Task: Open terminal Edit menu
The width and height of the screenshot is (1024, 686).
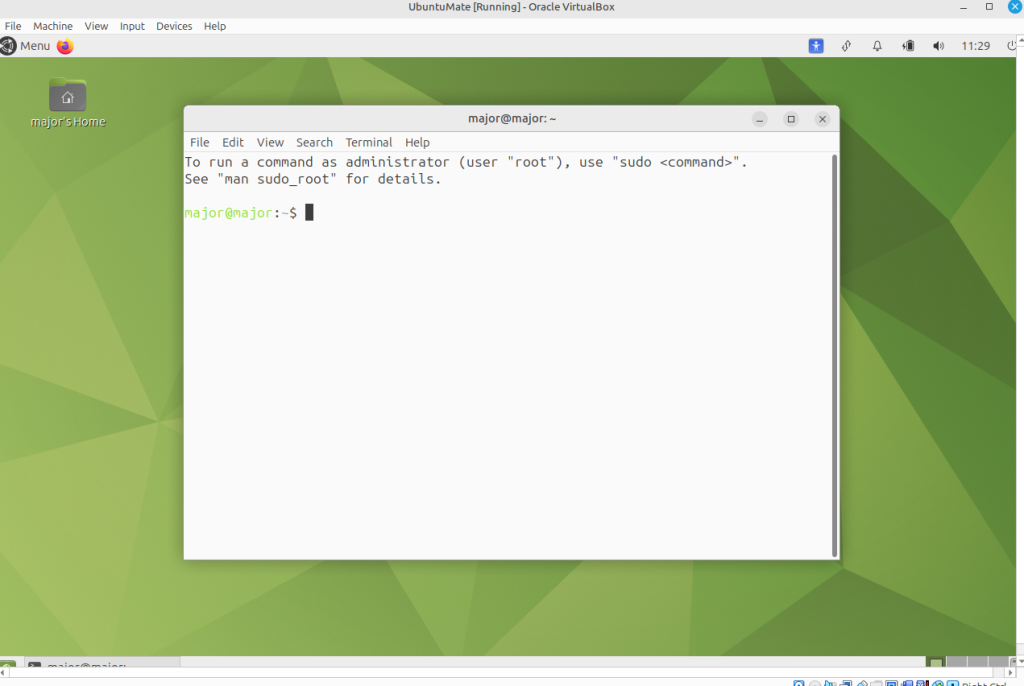Action: click(233, 142)
